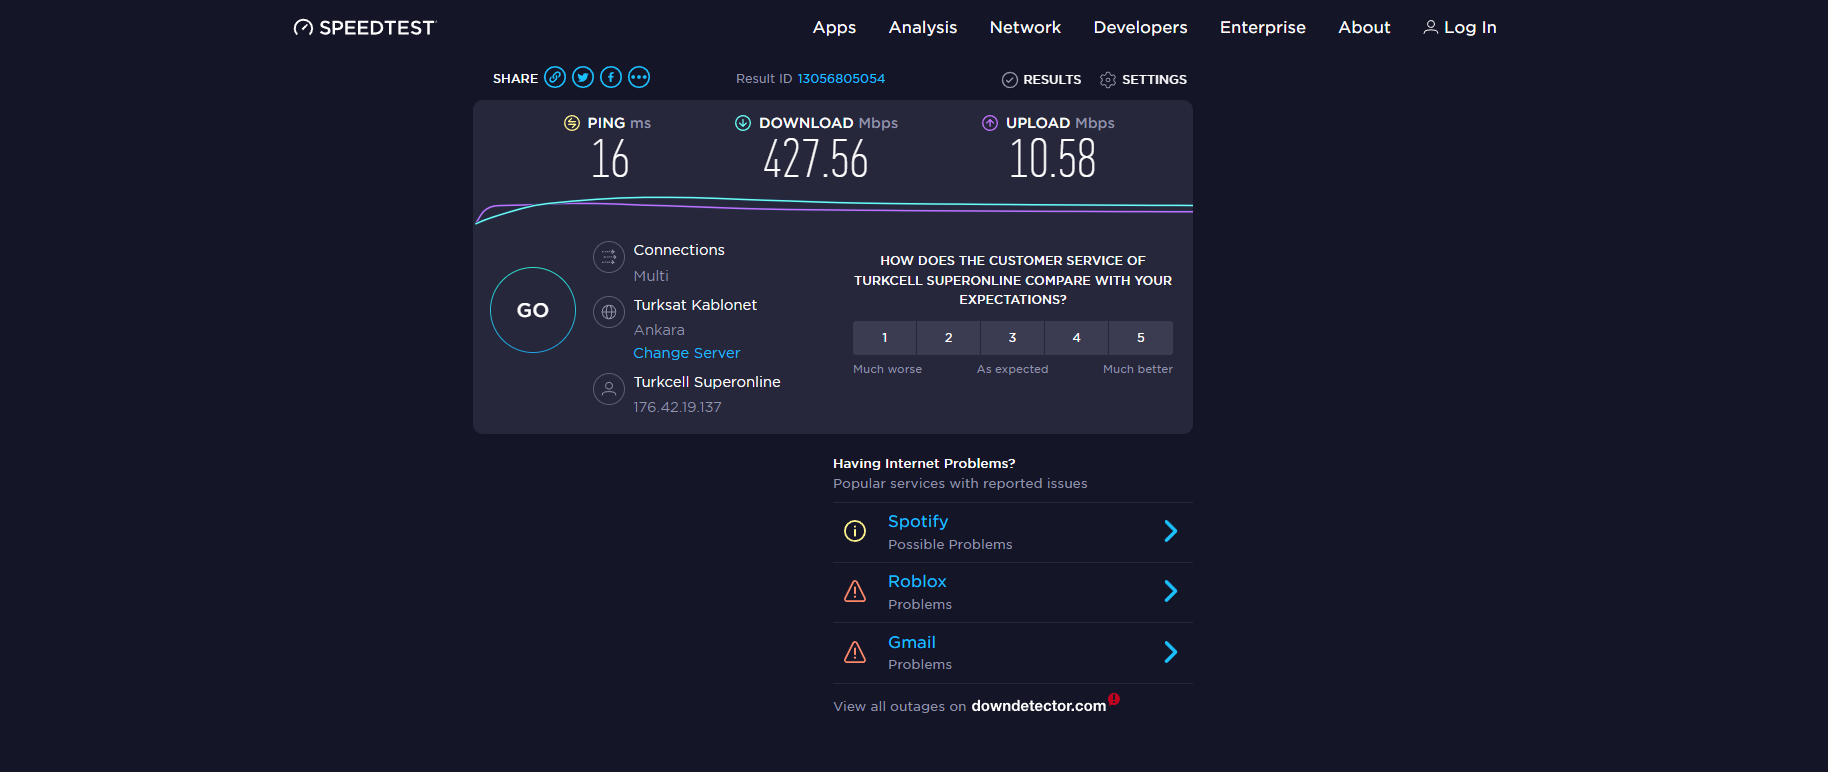Rate customer service 2
The image size is (1828, 772).
pyautogui.click(x=949, y=338)
